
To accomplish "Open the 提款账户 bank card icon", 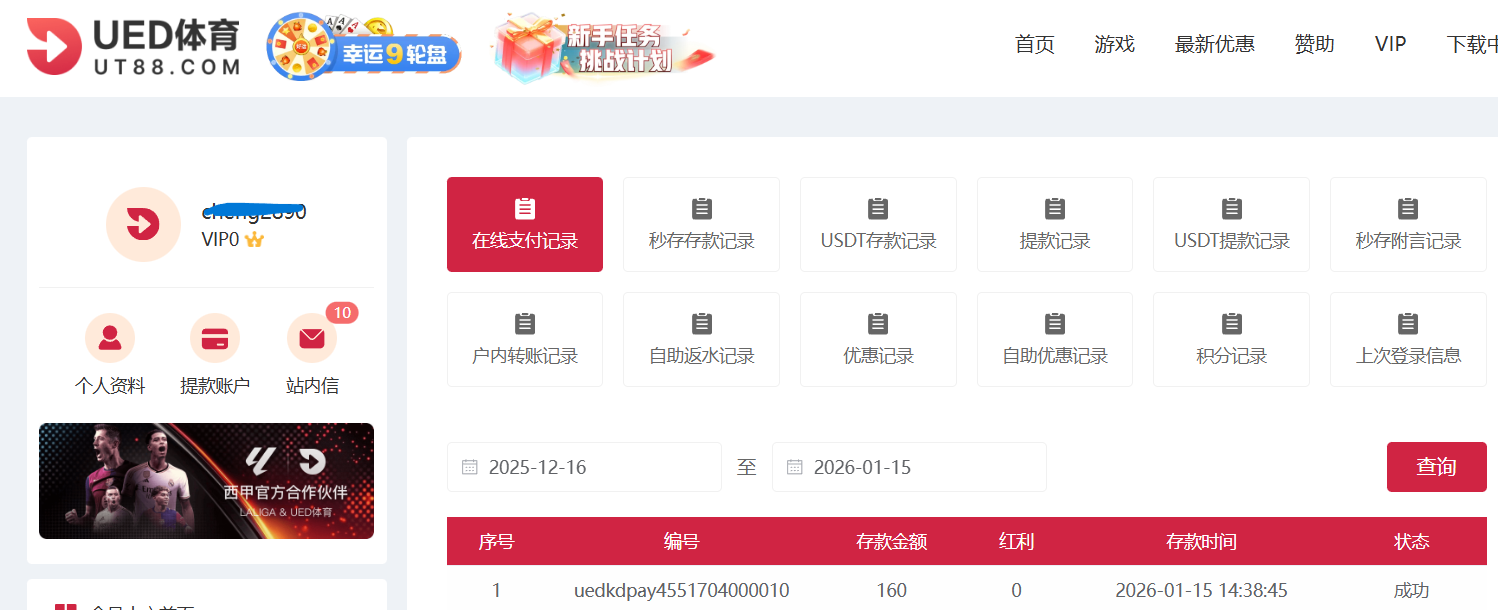I will 215,338.
